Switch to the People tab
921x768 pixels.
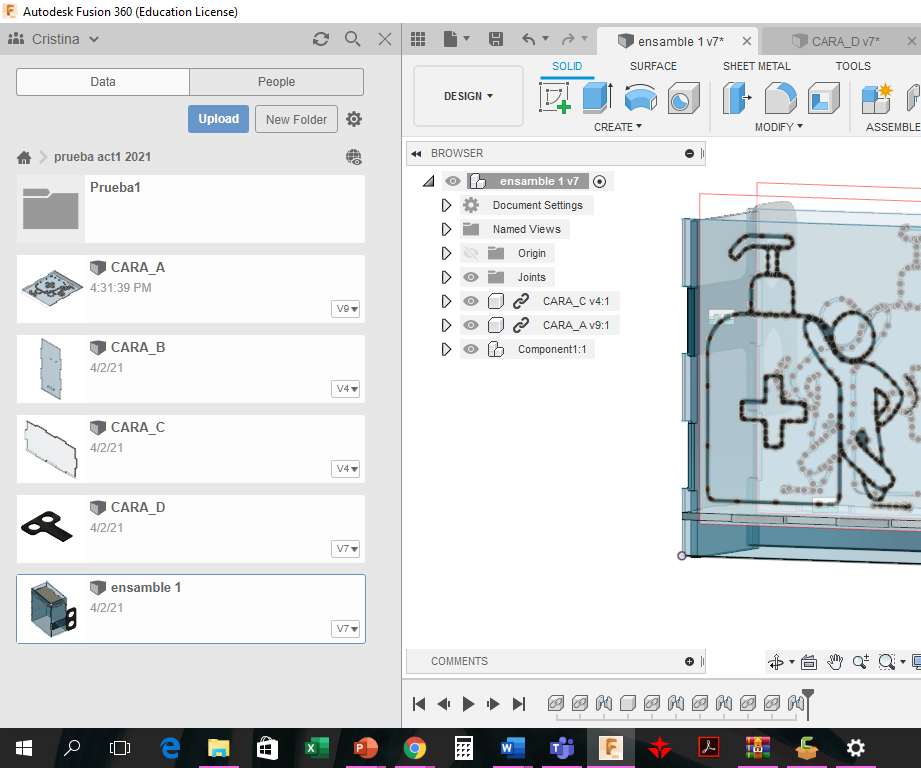276,82
